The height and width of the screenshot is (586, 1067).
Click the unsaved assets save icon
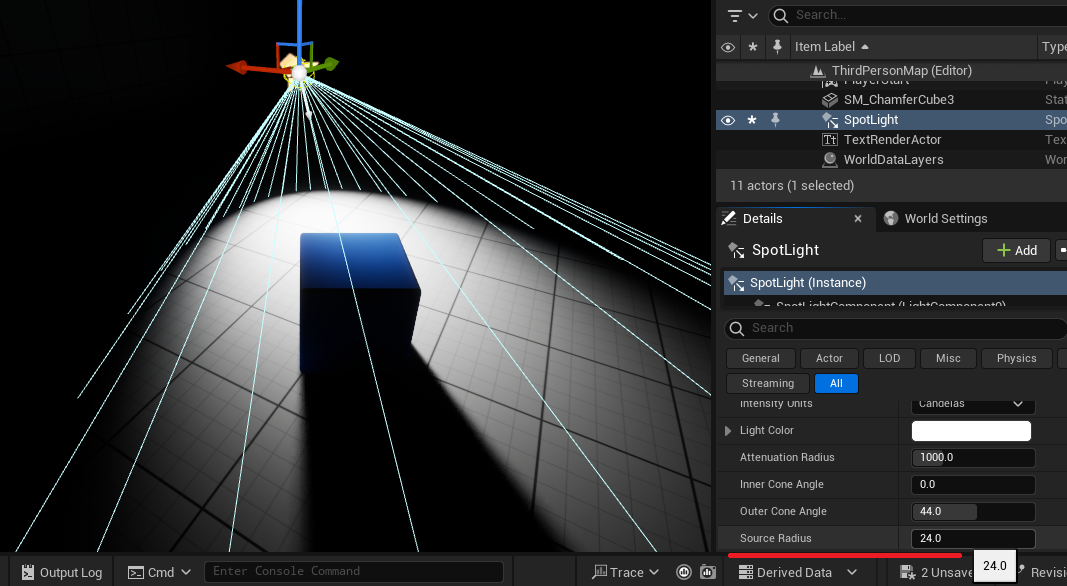(907, 572)
